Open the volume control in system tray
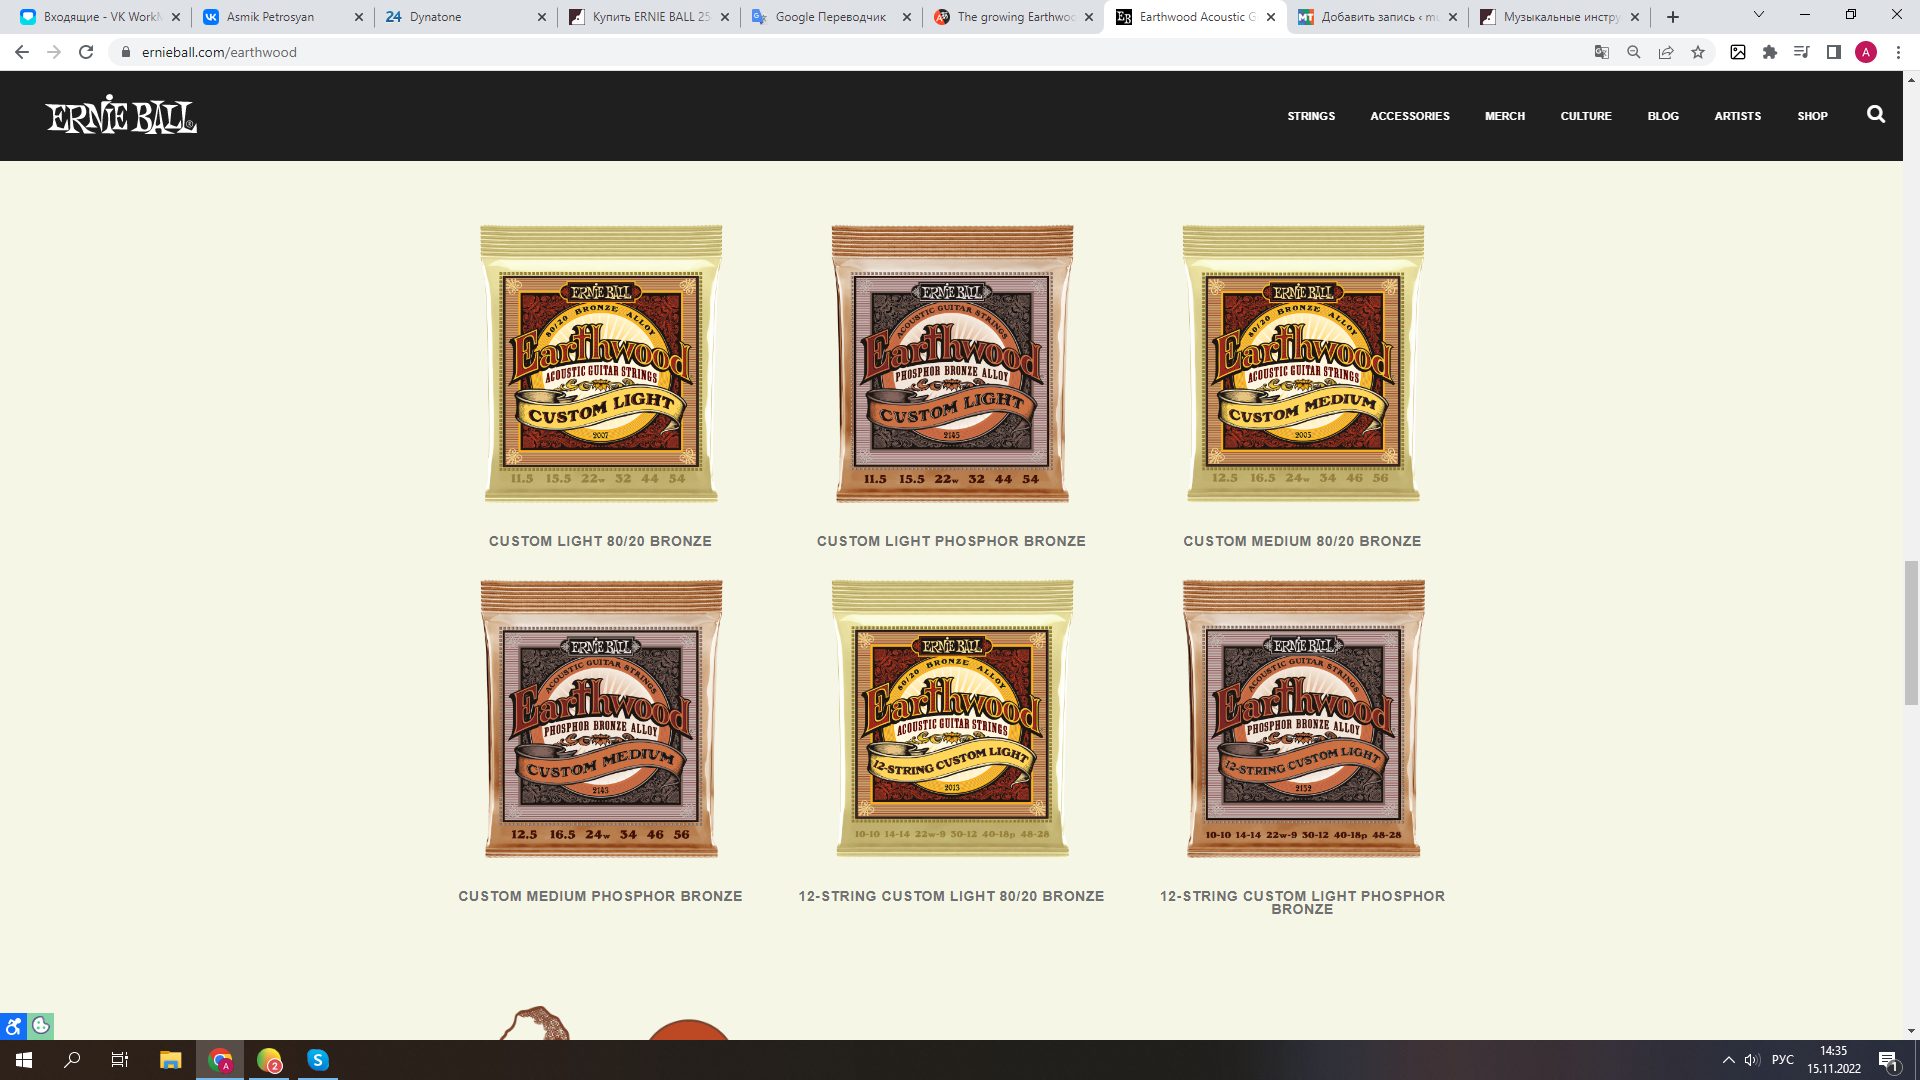 coord(1752,1060)
